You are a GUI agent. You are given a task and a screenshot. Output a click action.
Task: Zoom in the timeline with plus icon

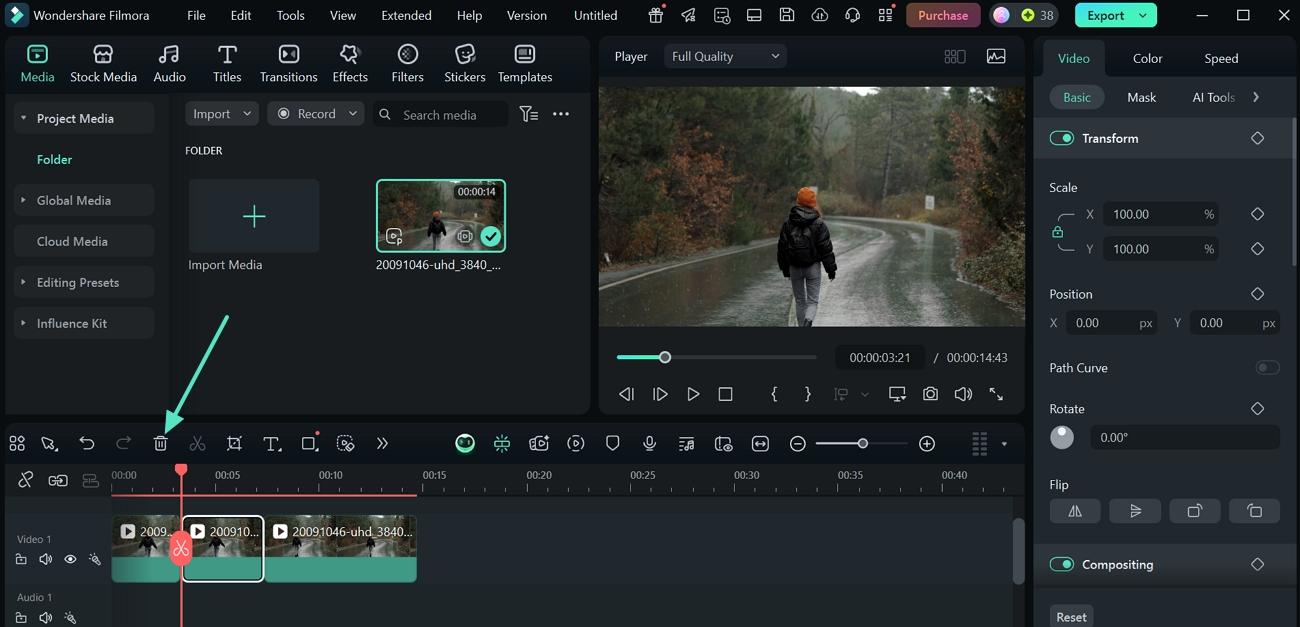point(927,443)
